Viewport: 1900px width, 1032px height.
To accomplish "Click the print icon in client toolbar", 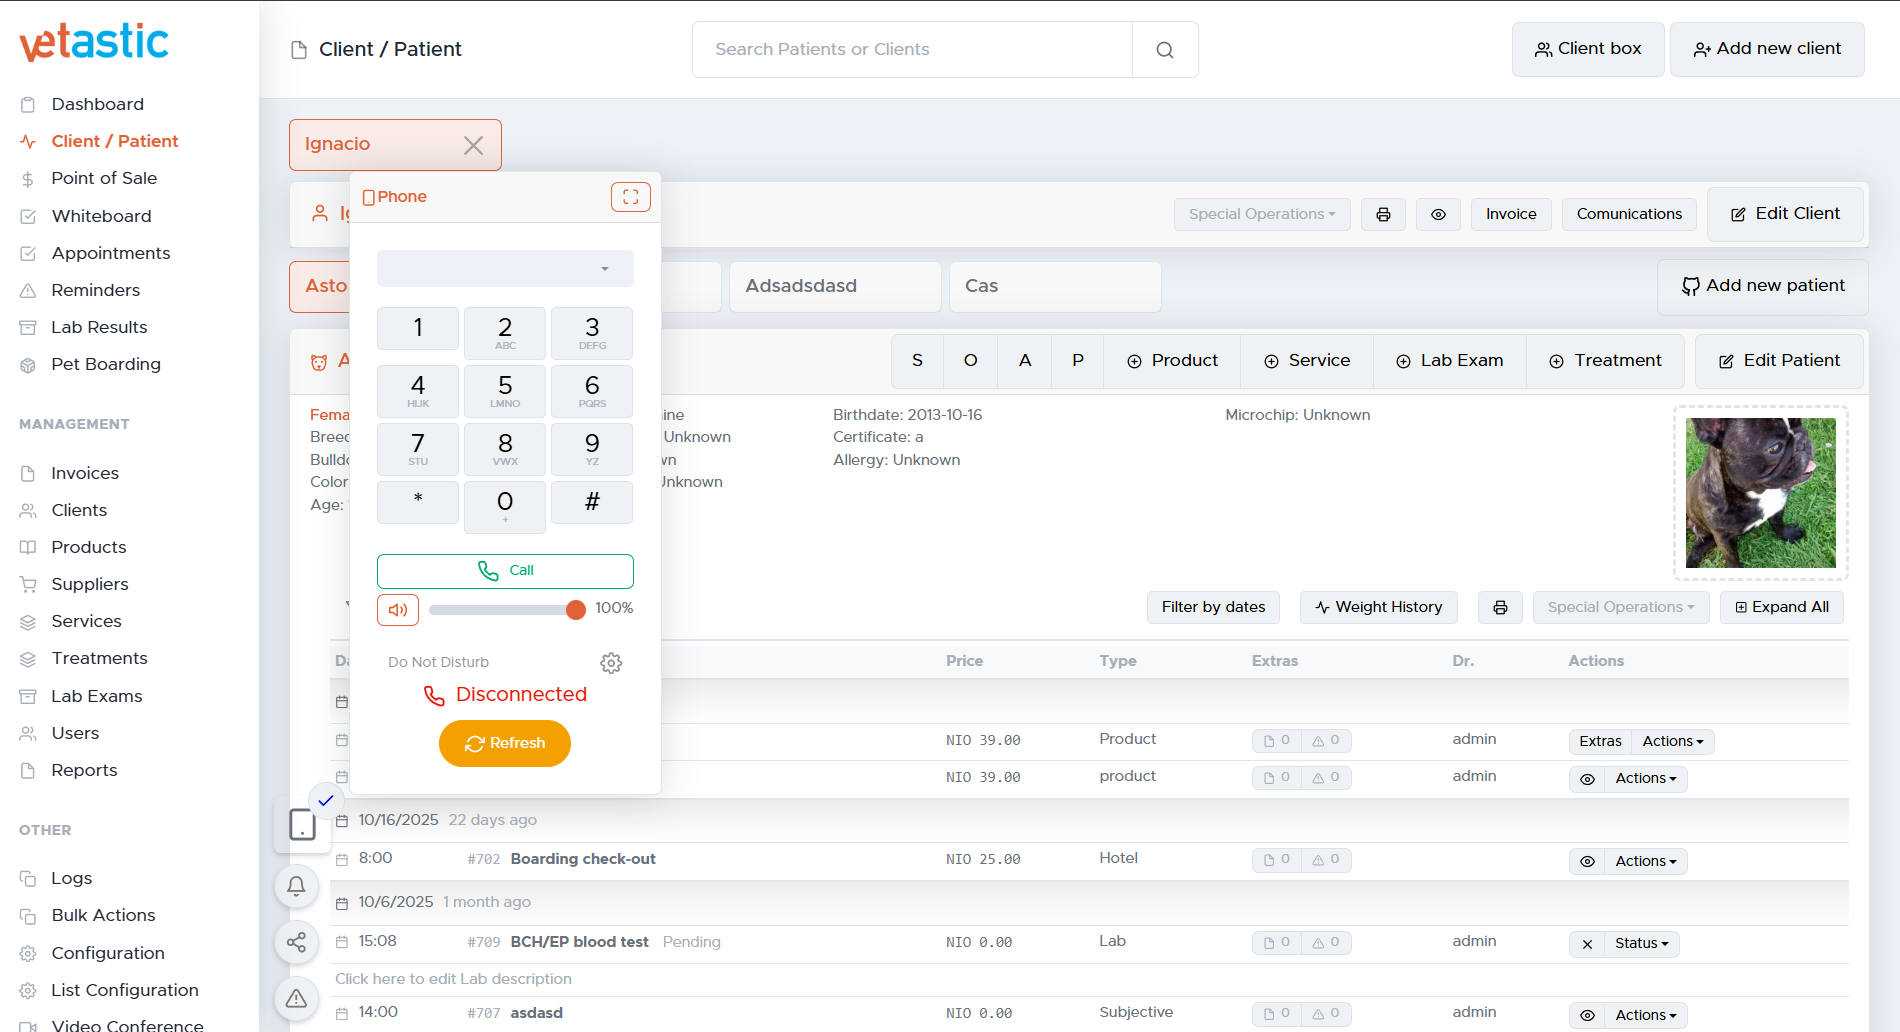I will 1383,214.
